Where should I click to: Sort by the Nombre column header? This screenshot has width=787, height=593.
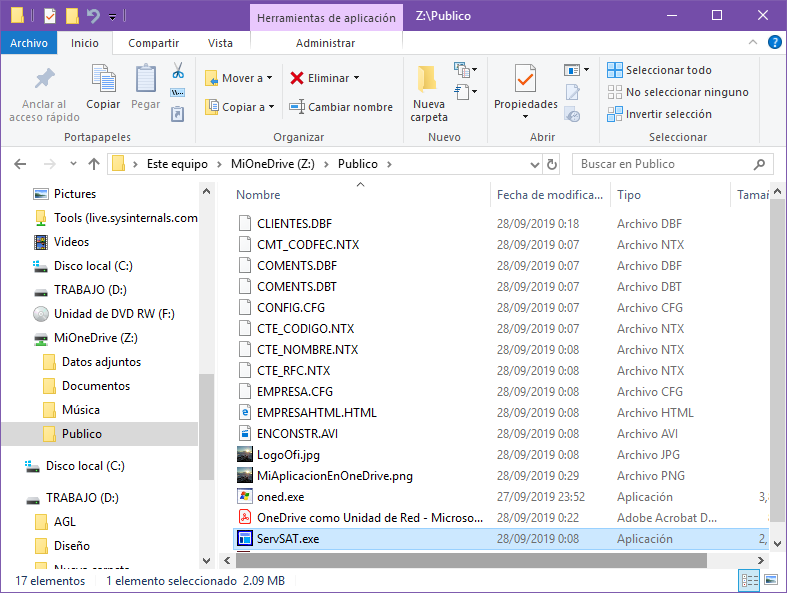coord(258,195)
